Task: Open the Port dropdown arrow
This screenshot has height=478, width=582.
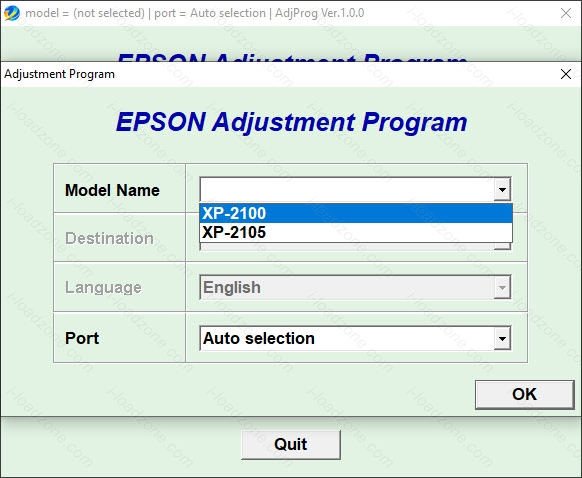Action: click(x=502, y=338)
